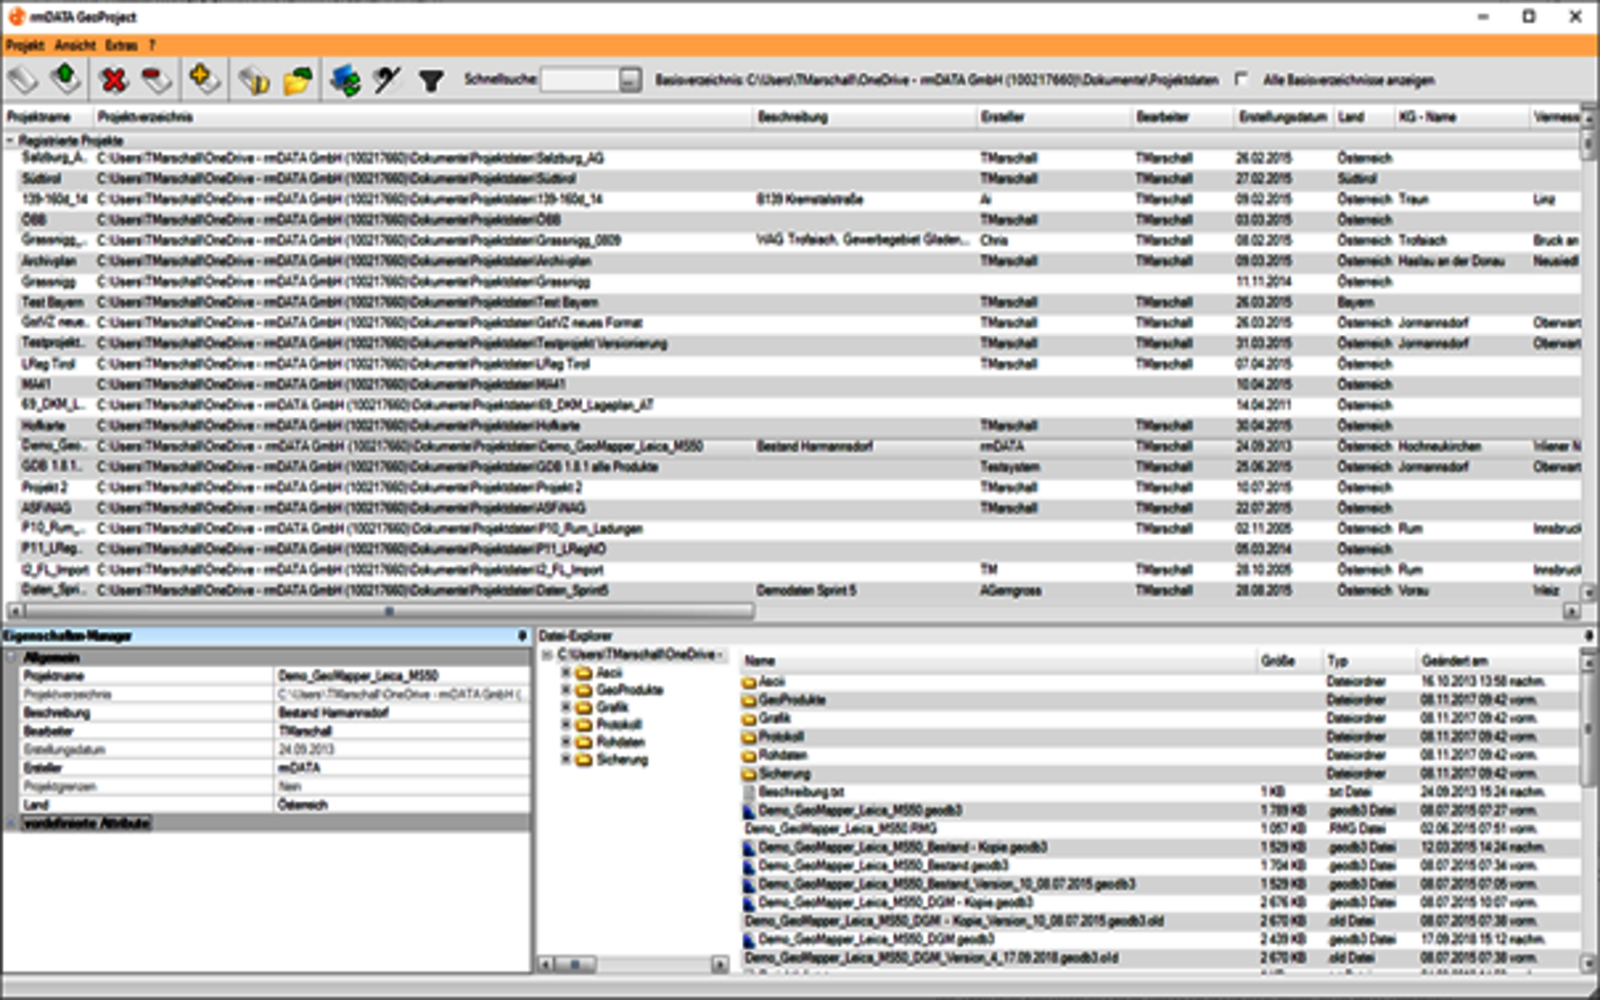1600x1000 pixels.
Task: Sort by Ersteller column header
Action: point(1054,117)
